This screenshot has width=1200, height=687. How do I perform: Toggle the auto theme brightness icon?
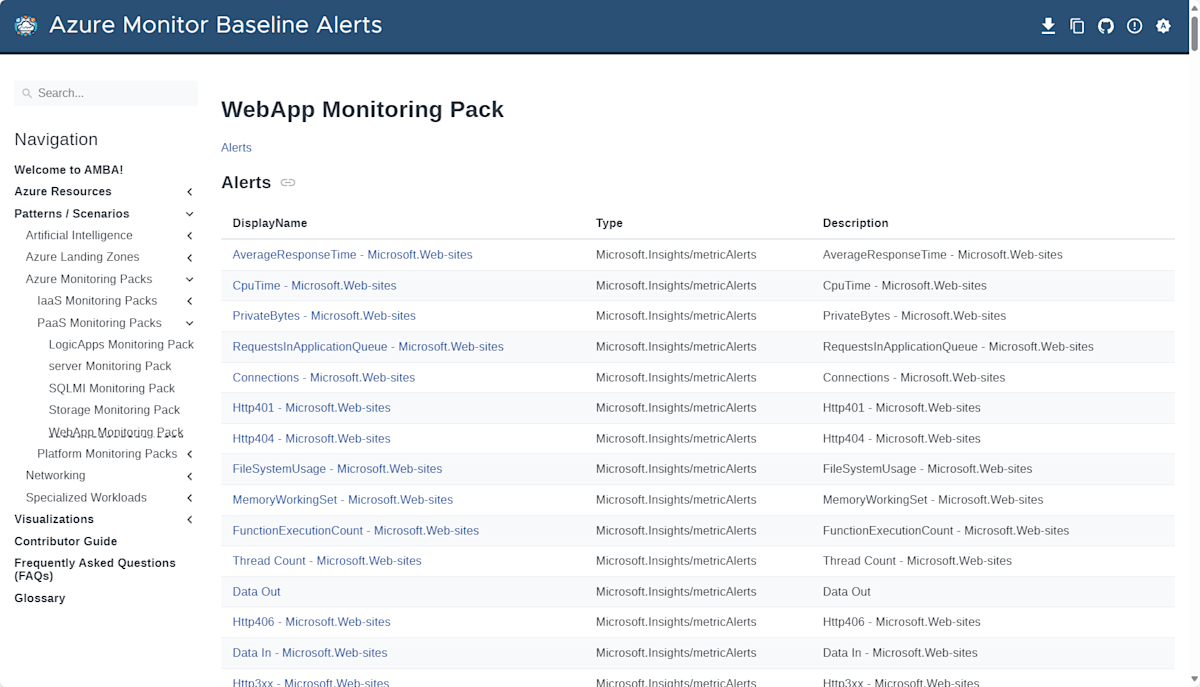tap(1163, 26)
